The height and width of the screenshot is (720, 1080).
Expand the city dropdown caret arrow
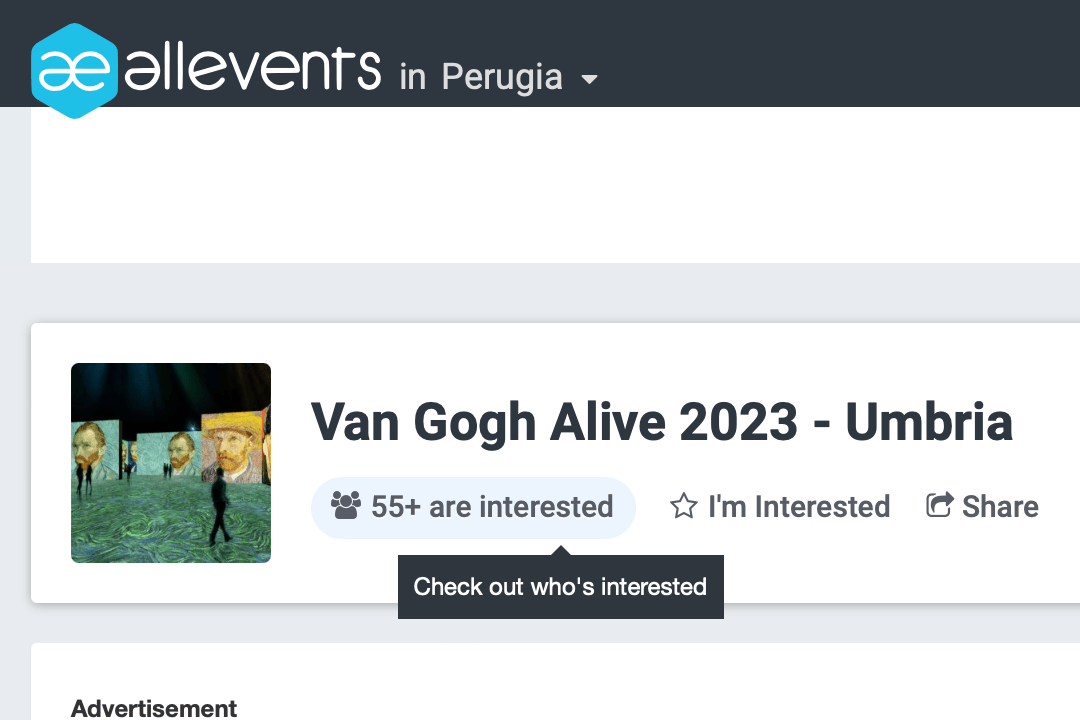590,79
